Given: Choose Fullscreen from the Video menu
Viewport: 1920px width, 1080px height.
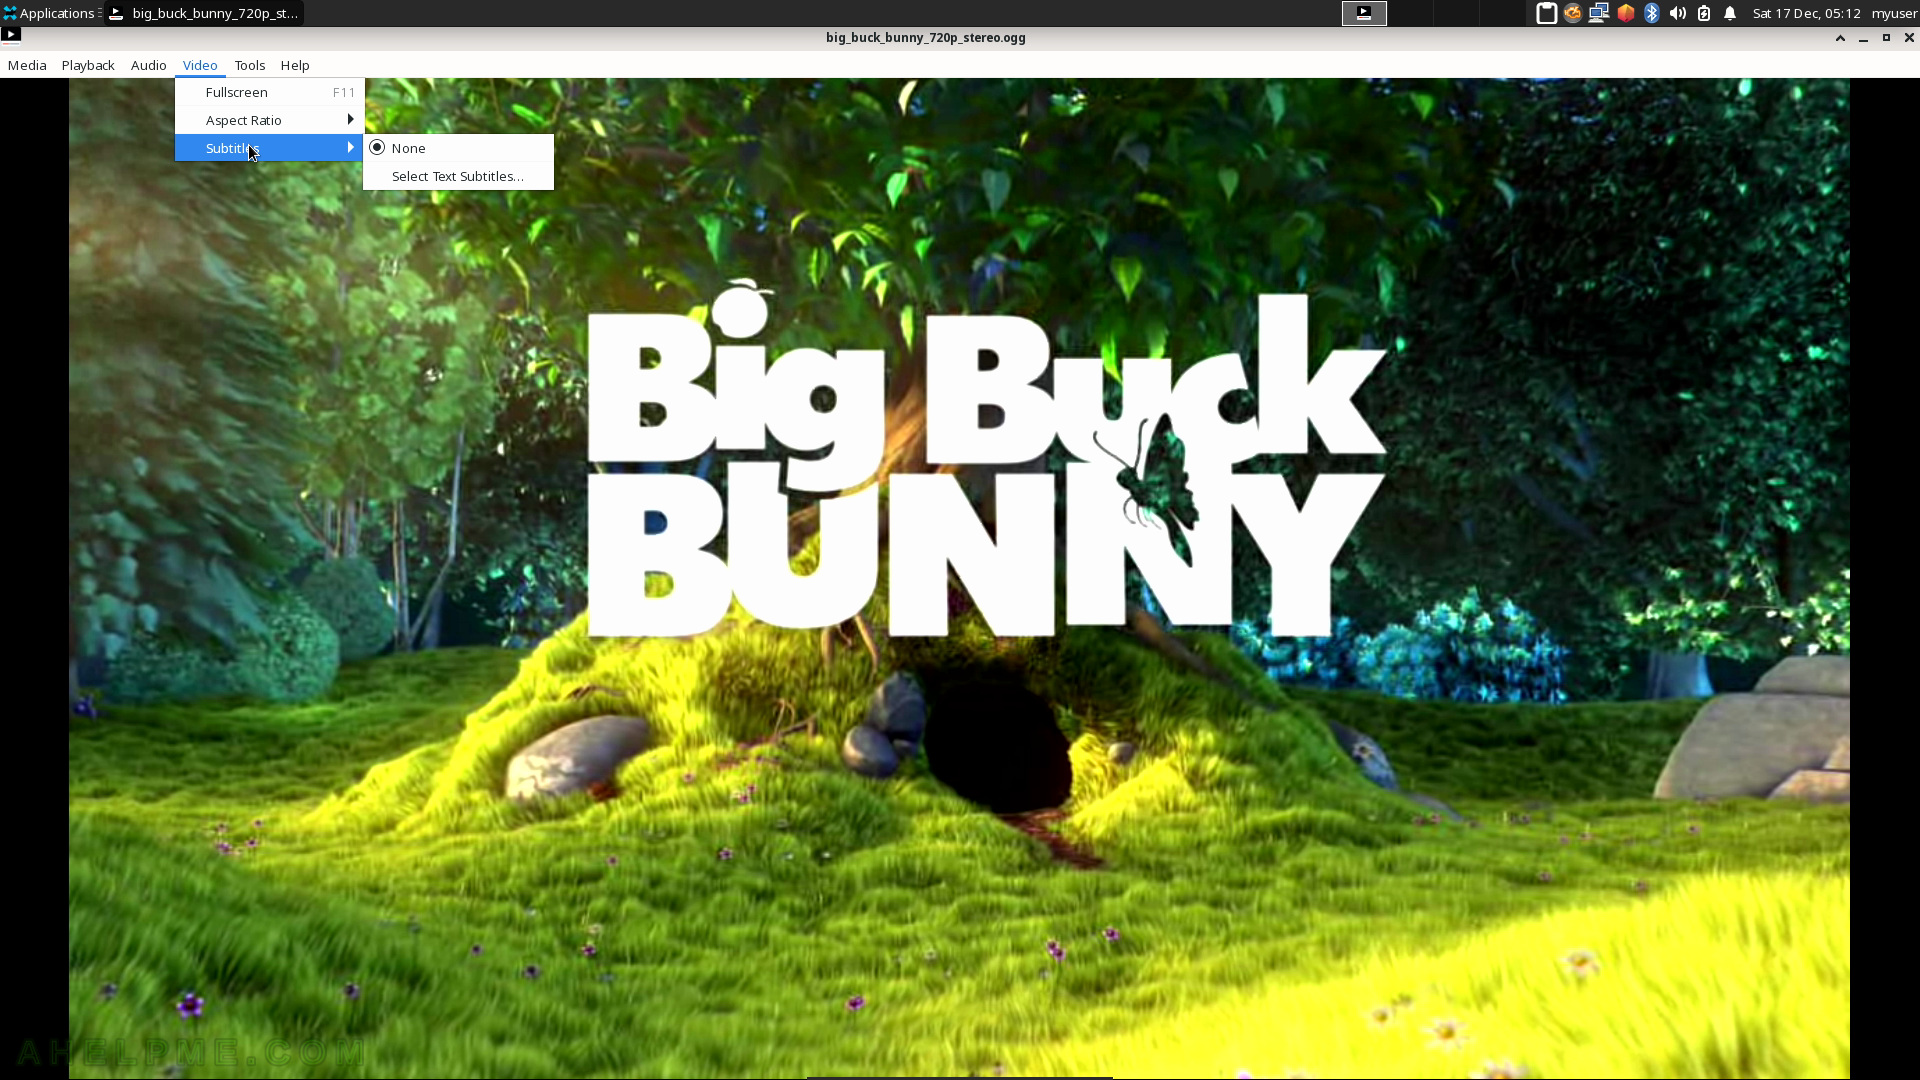Looking at the screenshot, I should point(269,92).
